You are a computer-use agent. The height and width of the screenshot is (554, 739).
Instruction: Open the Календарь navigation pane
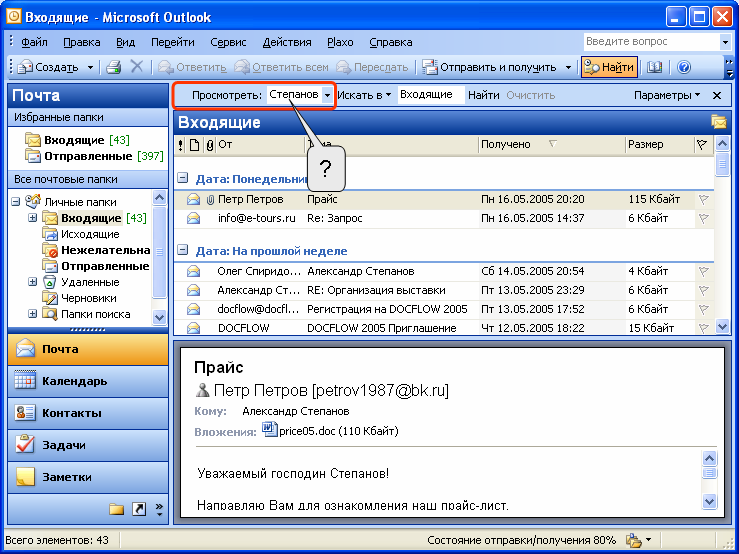[x=88, y=381]
